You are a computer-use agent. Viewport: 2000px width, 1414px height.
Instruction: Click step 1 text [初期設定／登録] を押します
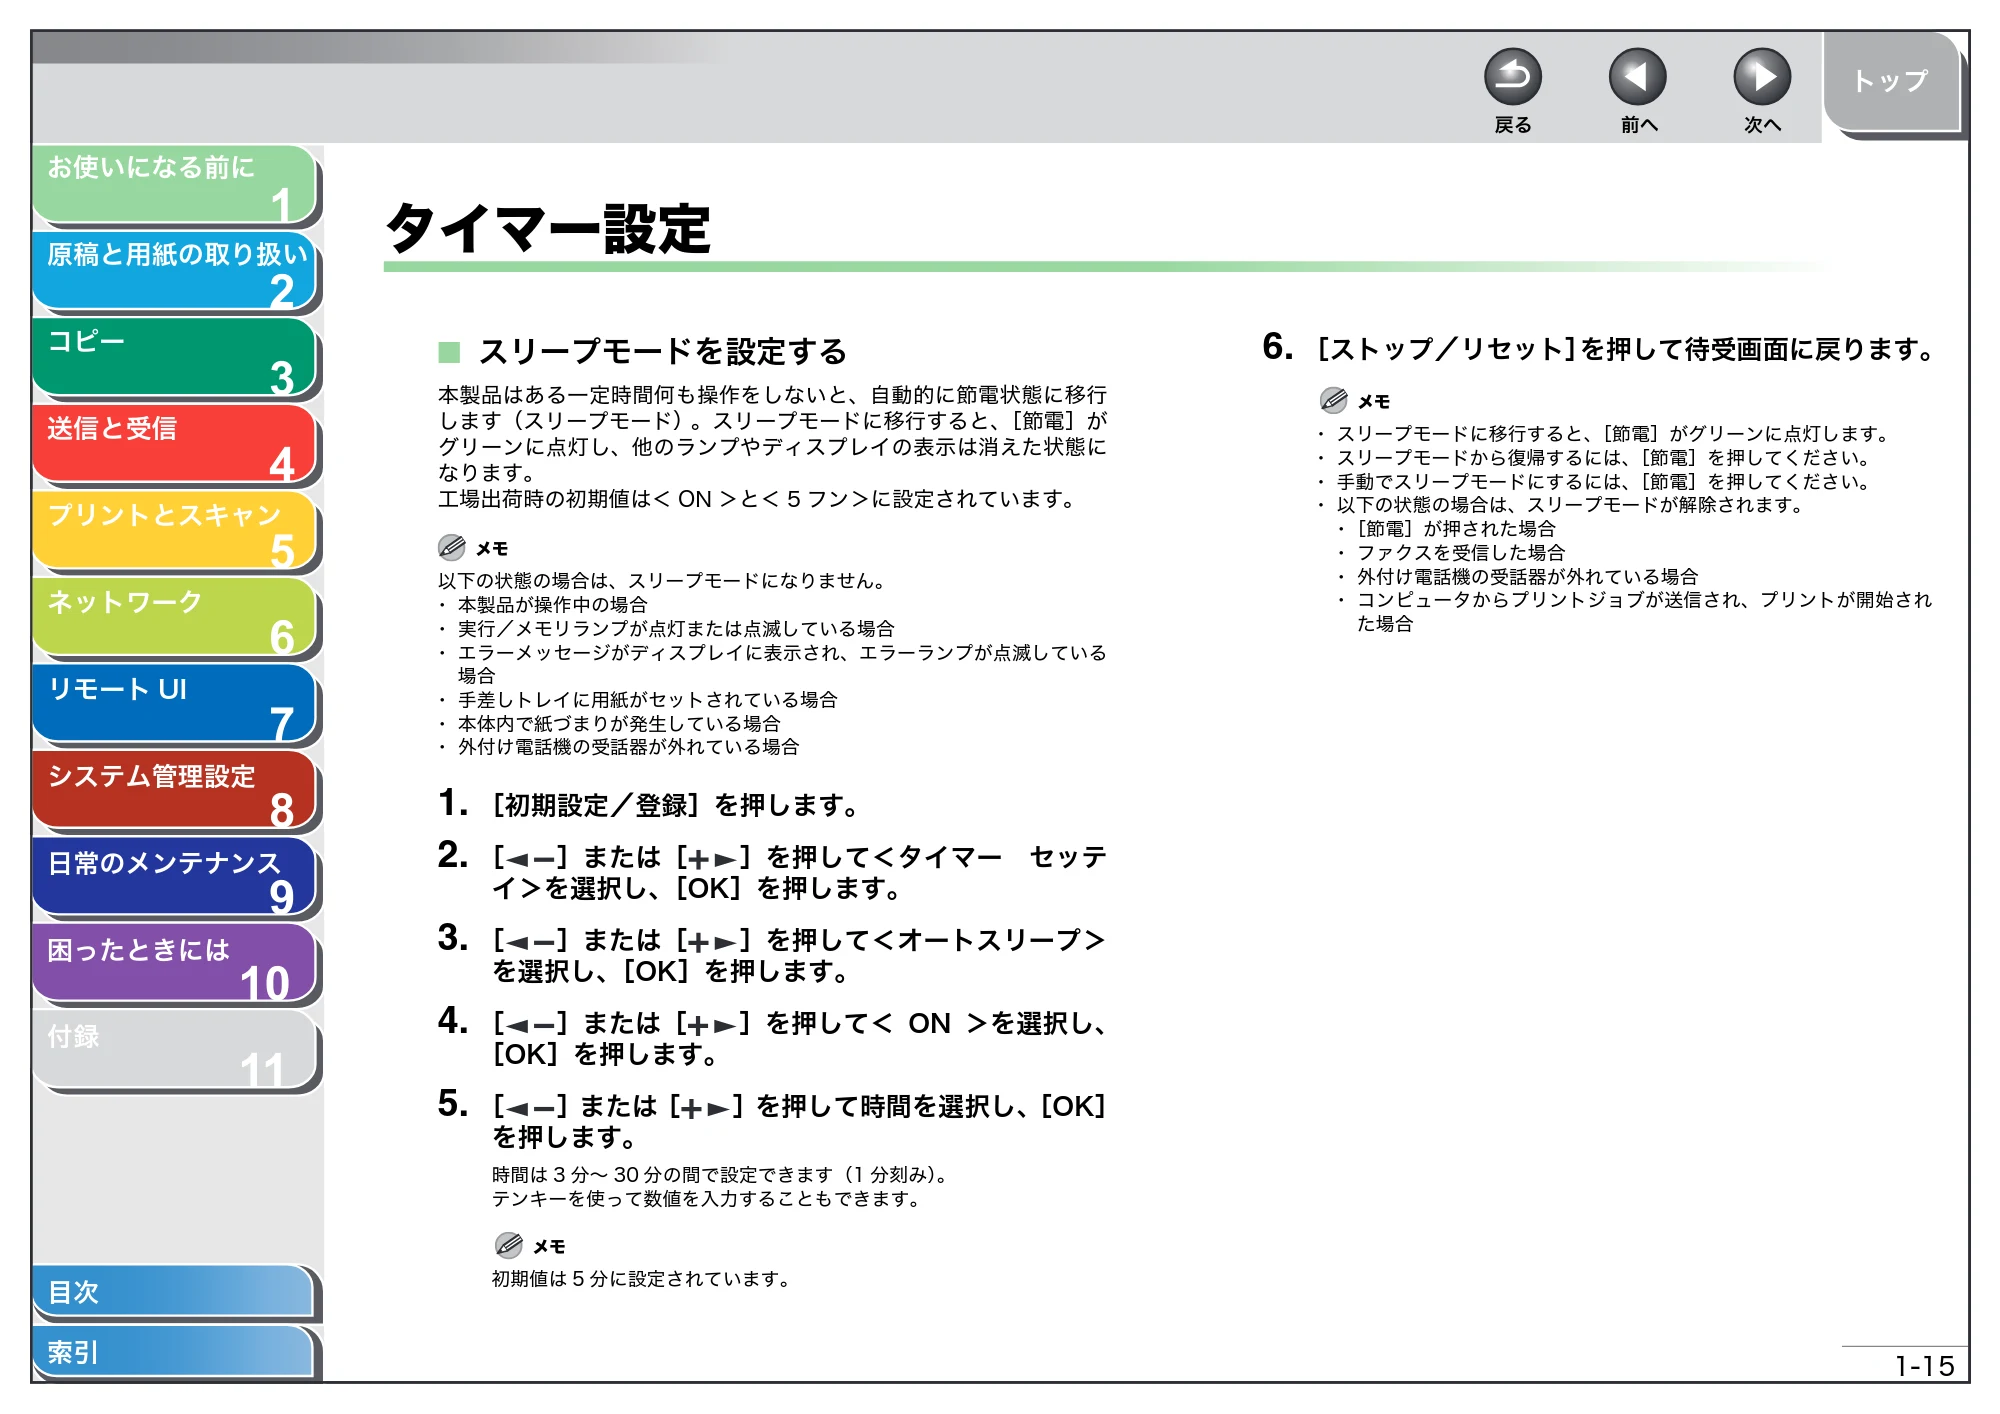676,805
